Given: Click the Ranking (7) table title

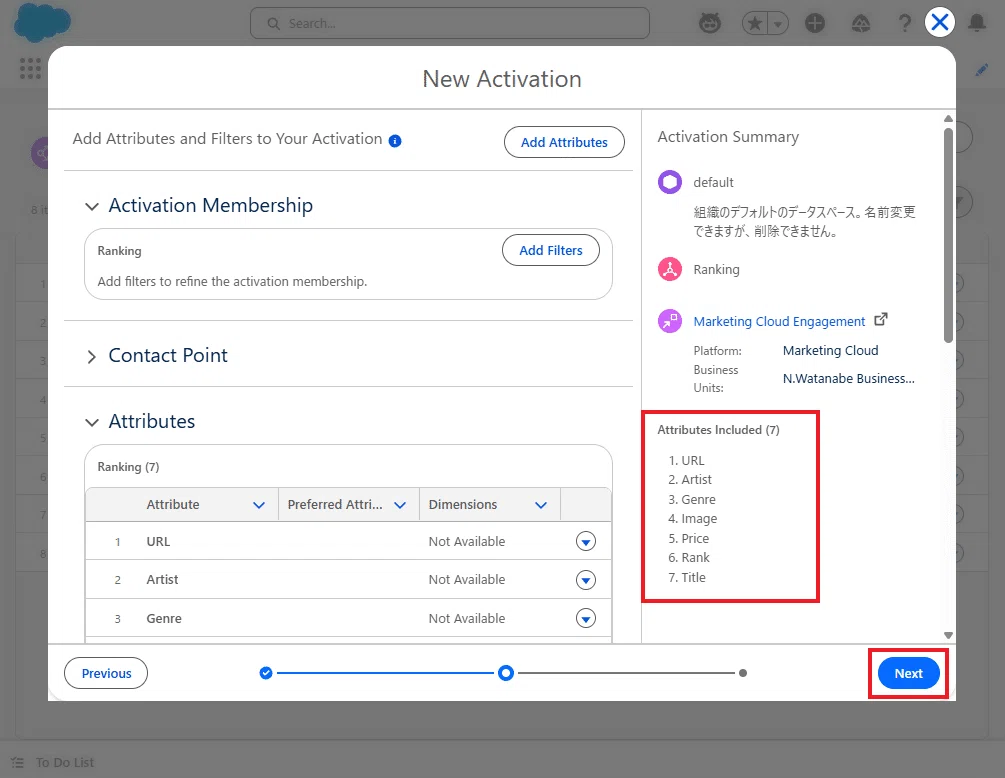Looking at the screenshot, I should pos(128,467).
